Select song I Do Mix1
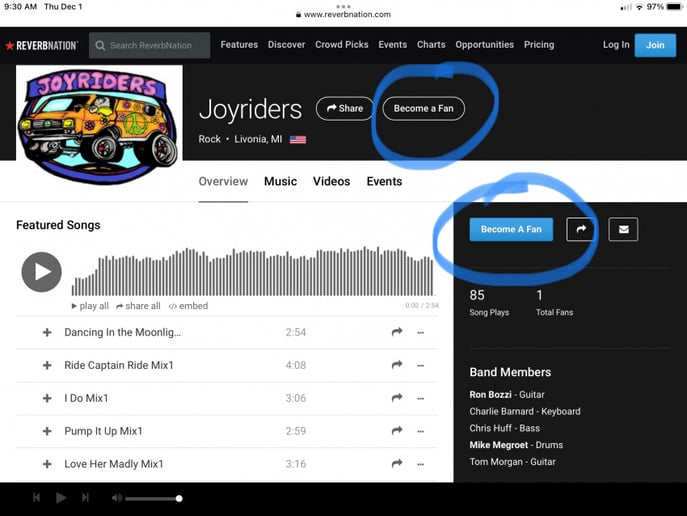 click(86, 398)
